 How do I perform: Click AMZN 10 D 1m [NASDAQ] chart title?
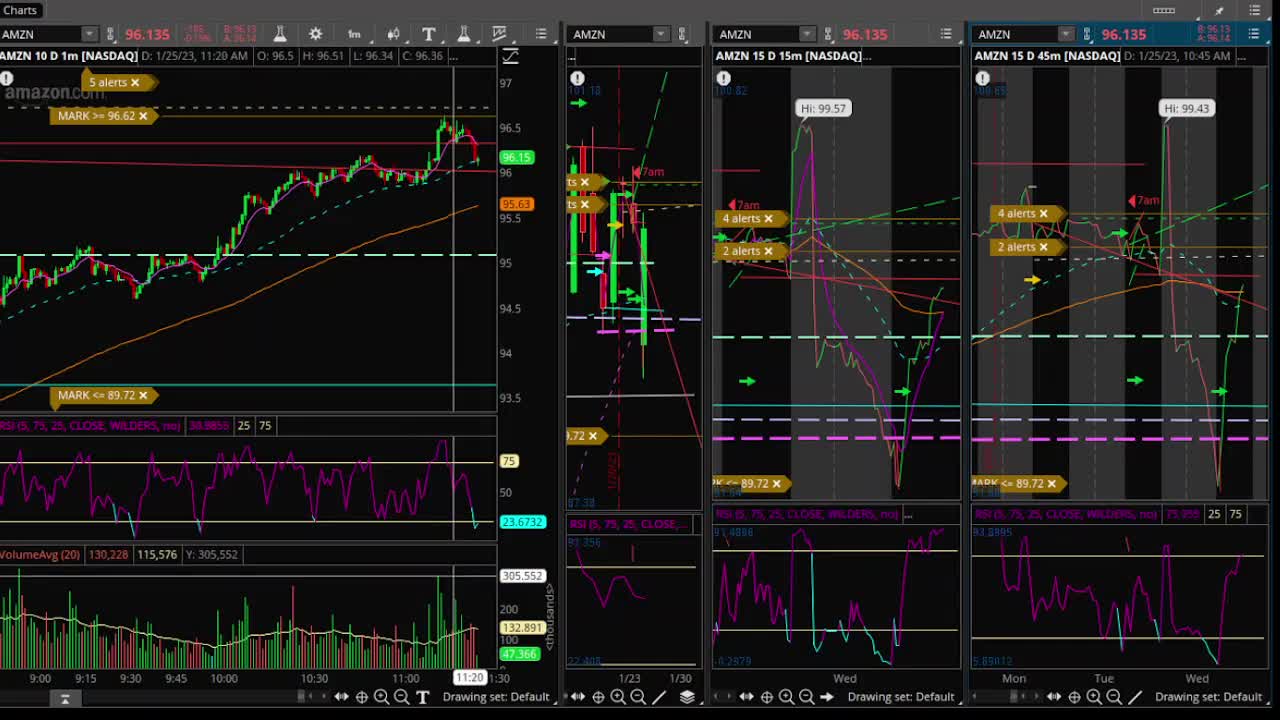click(x=68, y=56)
